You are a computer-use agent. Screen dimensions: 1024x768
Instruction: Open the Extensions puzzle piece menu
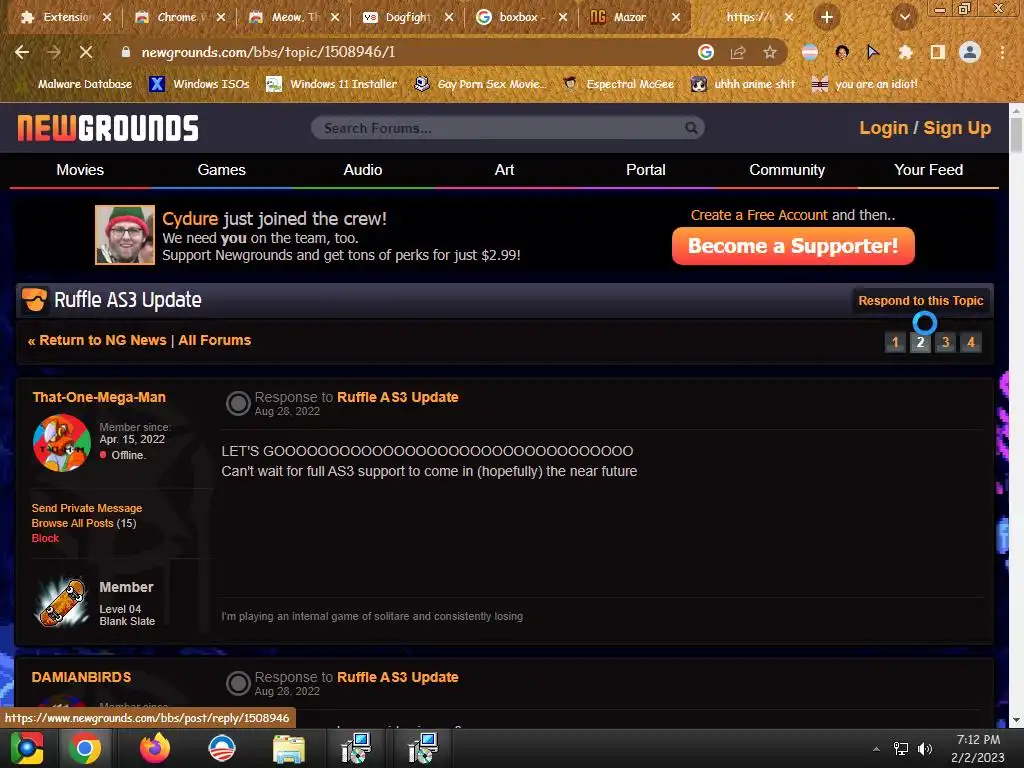[x=905, y=52]
